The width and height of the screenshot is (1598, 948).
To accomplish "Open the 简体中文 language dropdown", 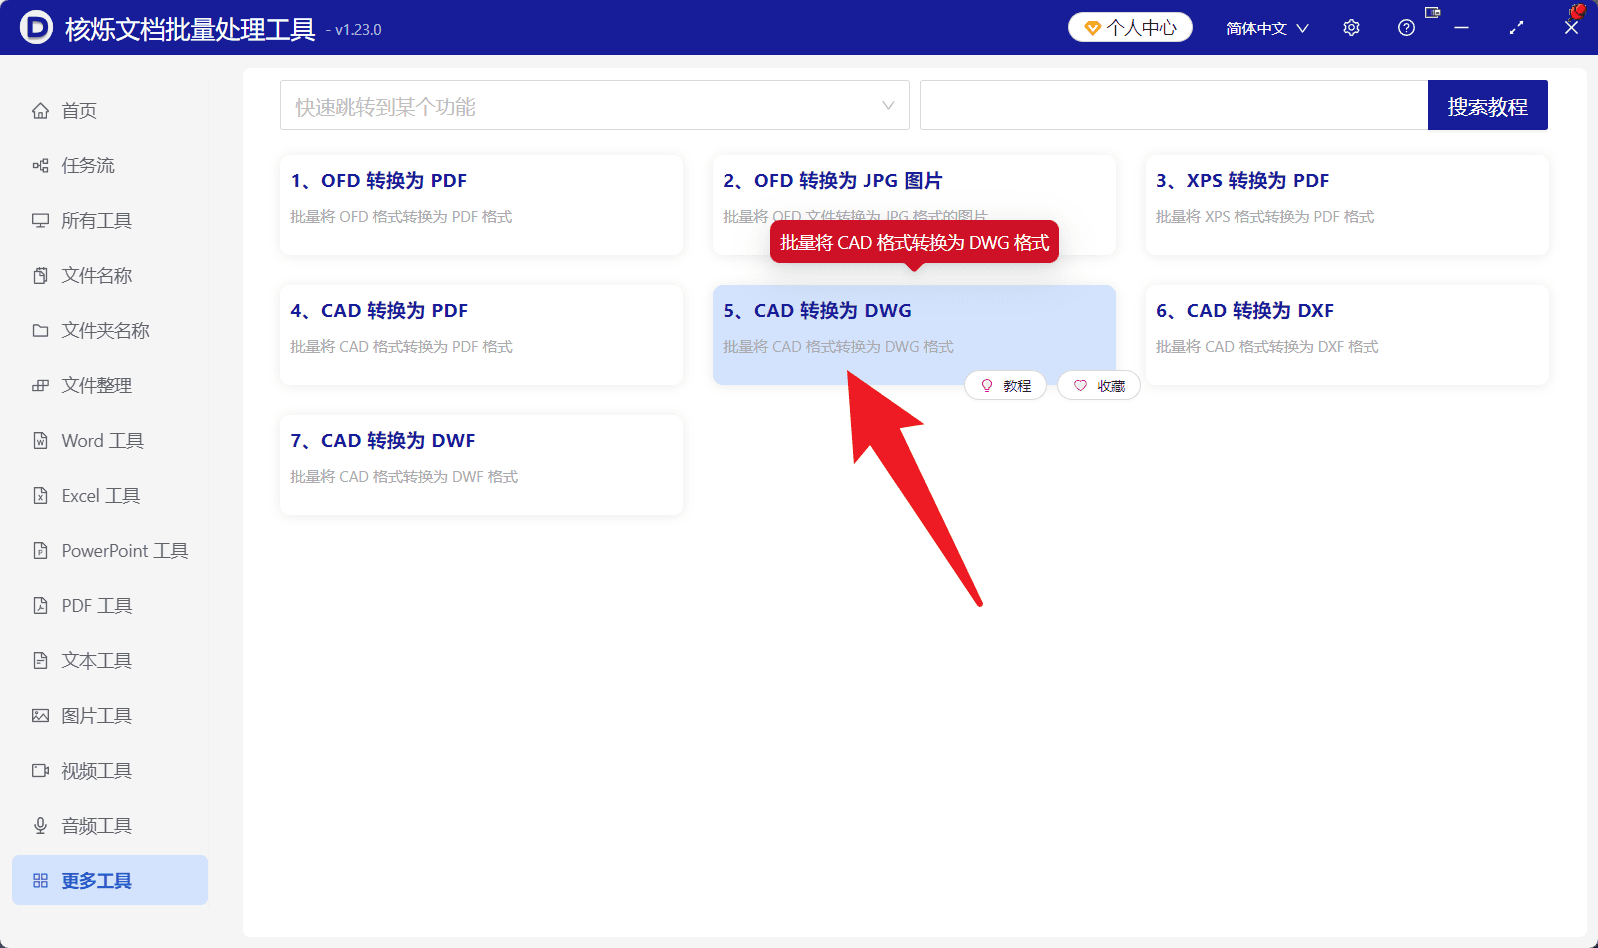I will [1267, 28].
